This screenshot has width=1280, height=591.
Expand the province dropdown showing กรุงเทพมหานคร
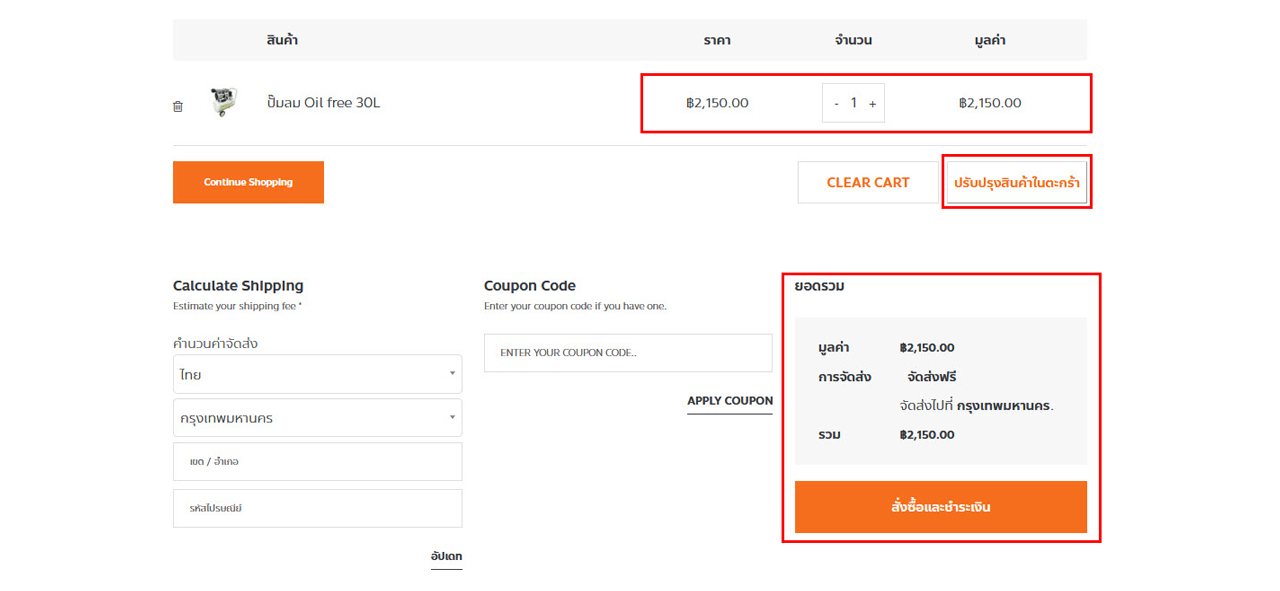coord(317,417)
